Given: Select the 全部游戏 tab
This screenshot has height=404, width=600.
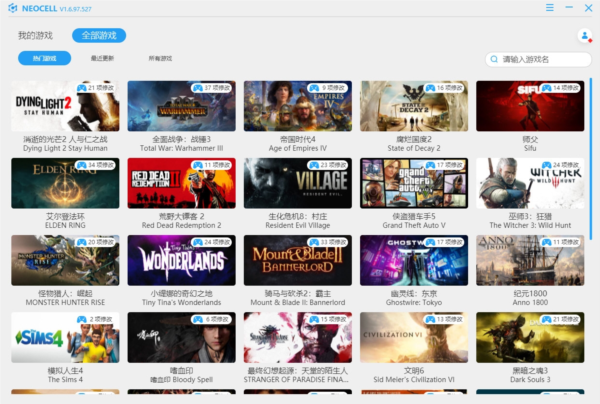Looking at the screenshot, I should pos(99,35).
